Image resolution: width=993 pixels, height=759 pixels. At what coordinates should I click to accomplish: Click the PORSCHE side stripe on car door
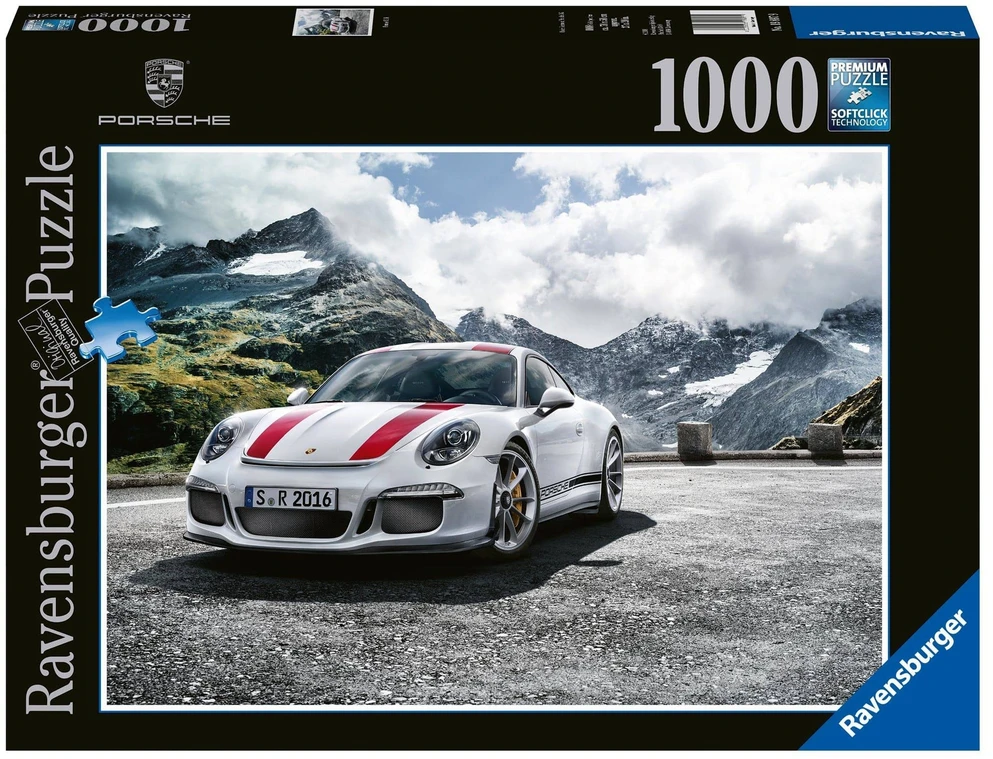tap(570, 486)
